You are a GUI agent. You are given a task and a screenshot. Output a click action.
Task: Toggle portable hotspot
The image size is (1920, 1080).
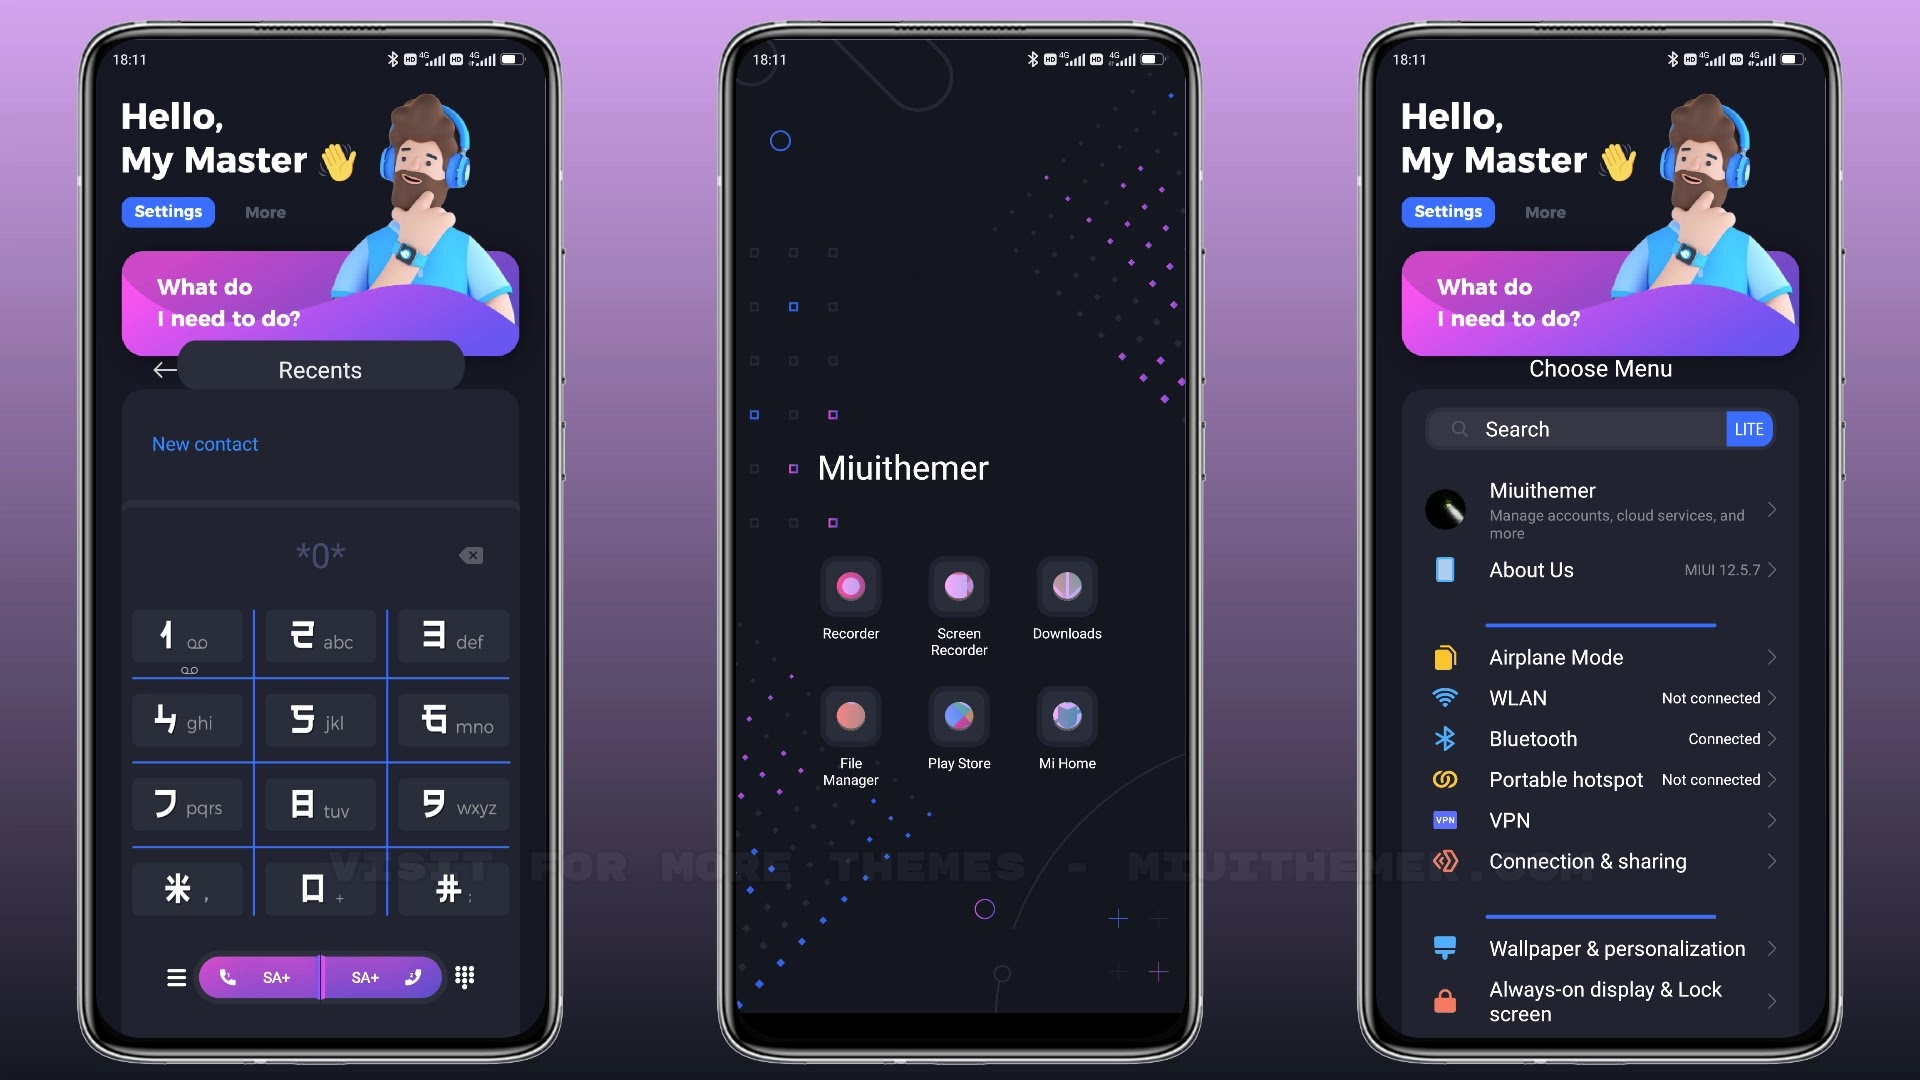(x=1601, y=779)
